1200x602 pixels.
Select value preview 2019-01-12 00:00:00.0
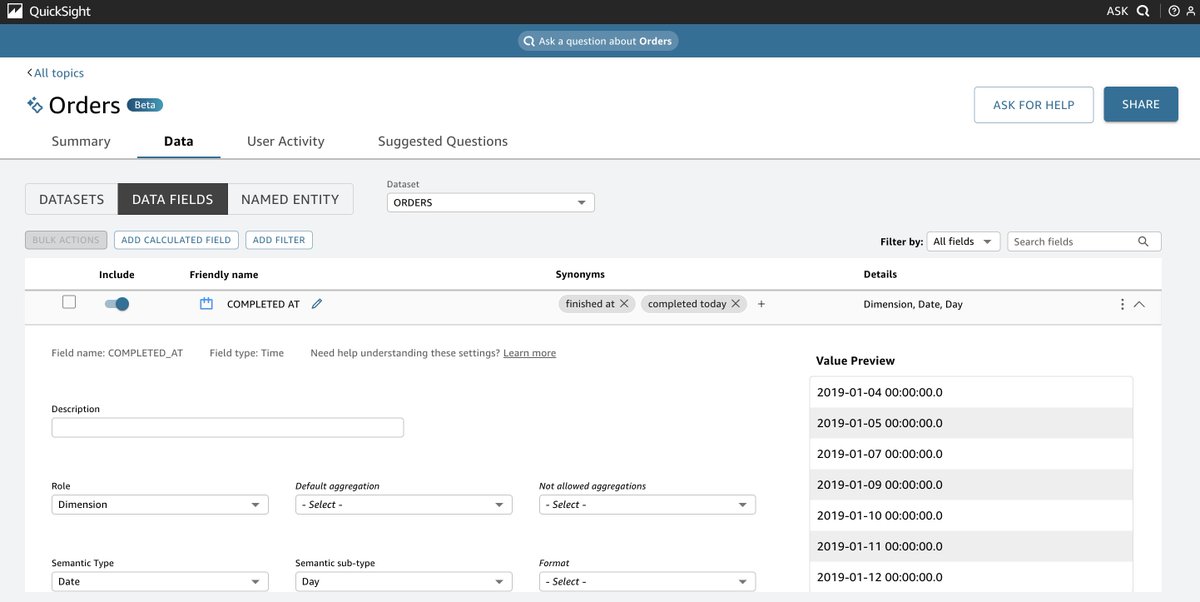(x=971, y=577)
